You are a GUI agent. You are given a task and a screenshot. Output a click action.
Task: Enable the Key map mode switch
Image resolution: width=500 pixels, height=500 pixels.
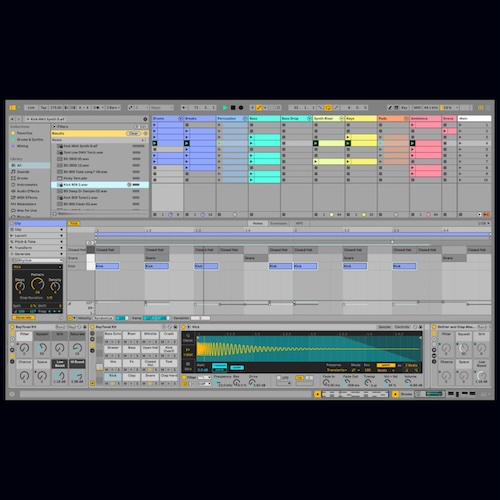click(x=404, y=108)
